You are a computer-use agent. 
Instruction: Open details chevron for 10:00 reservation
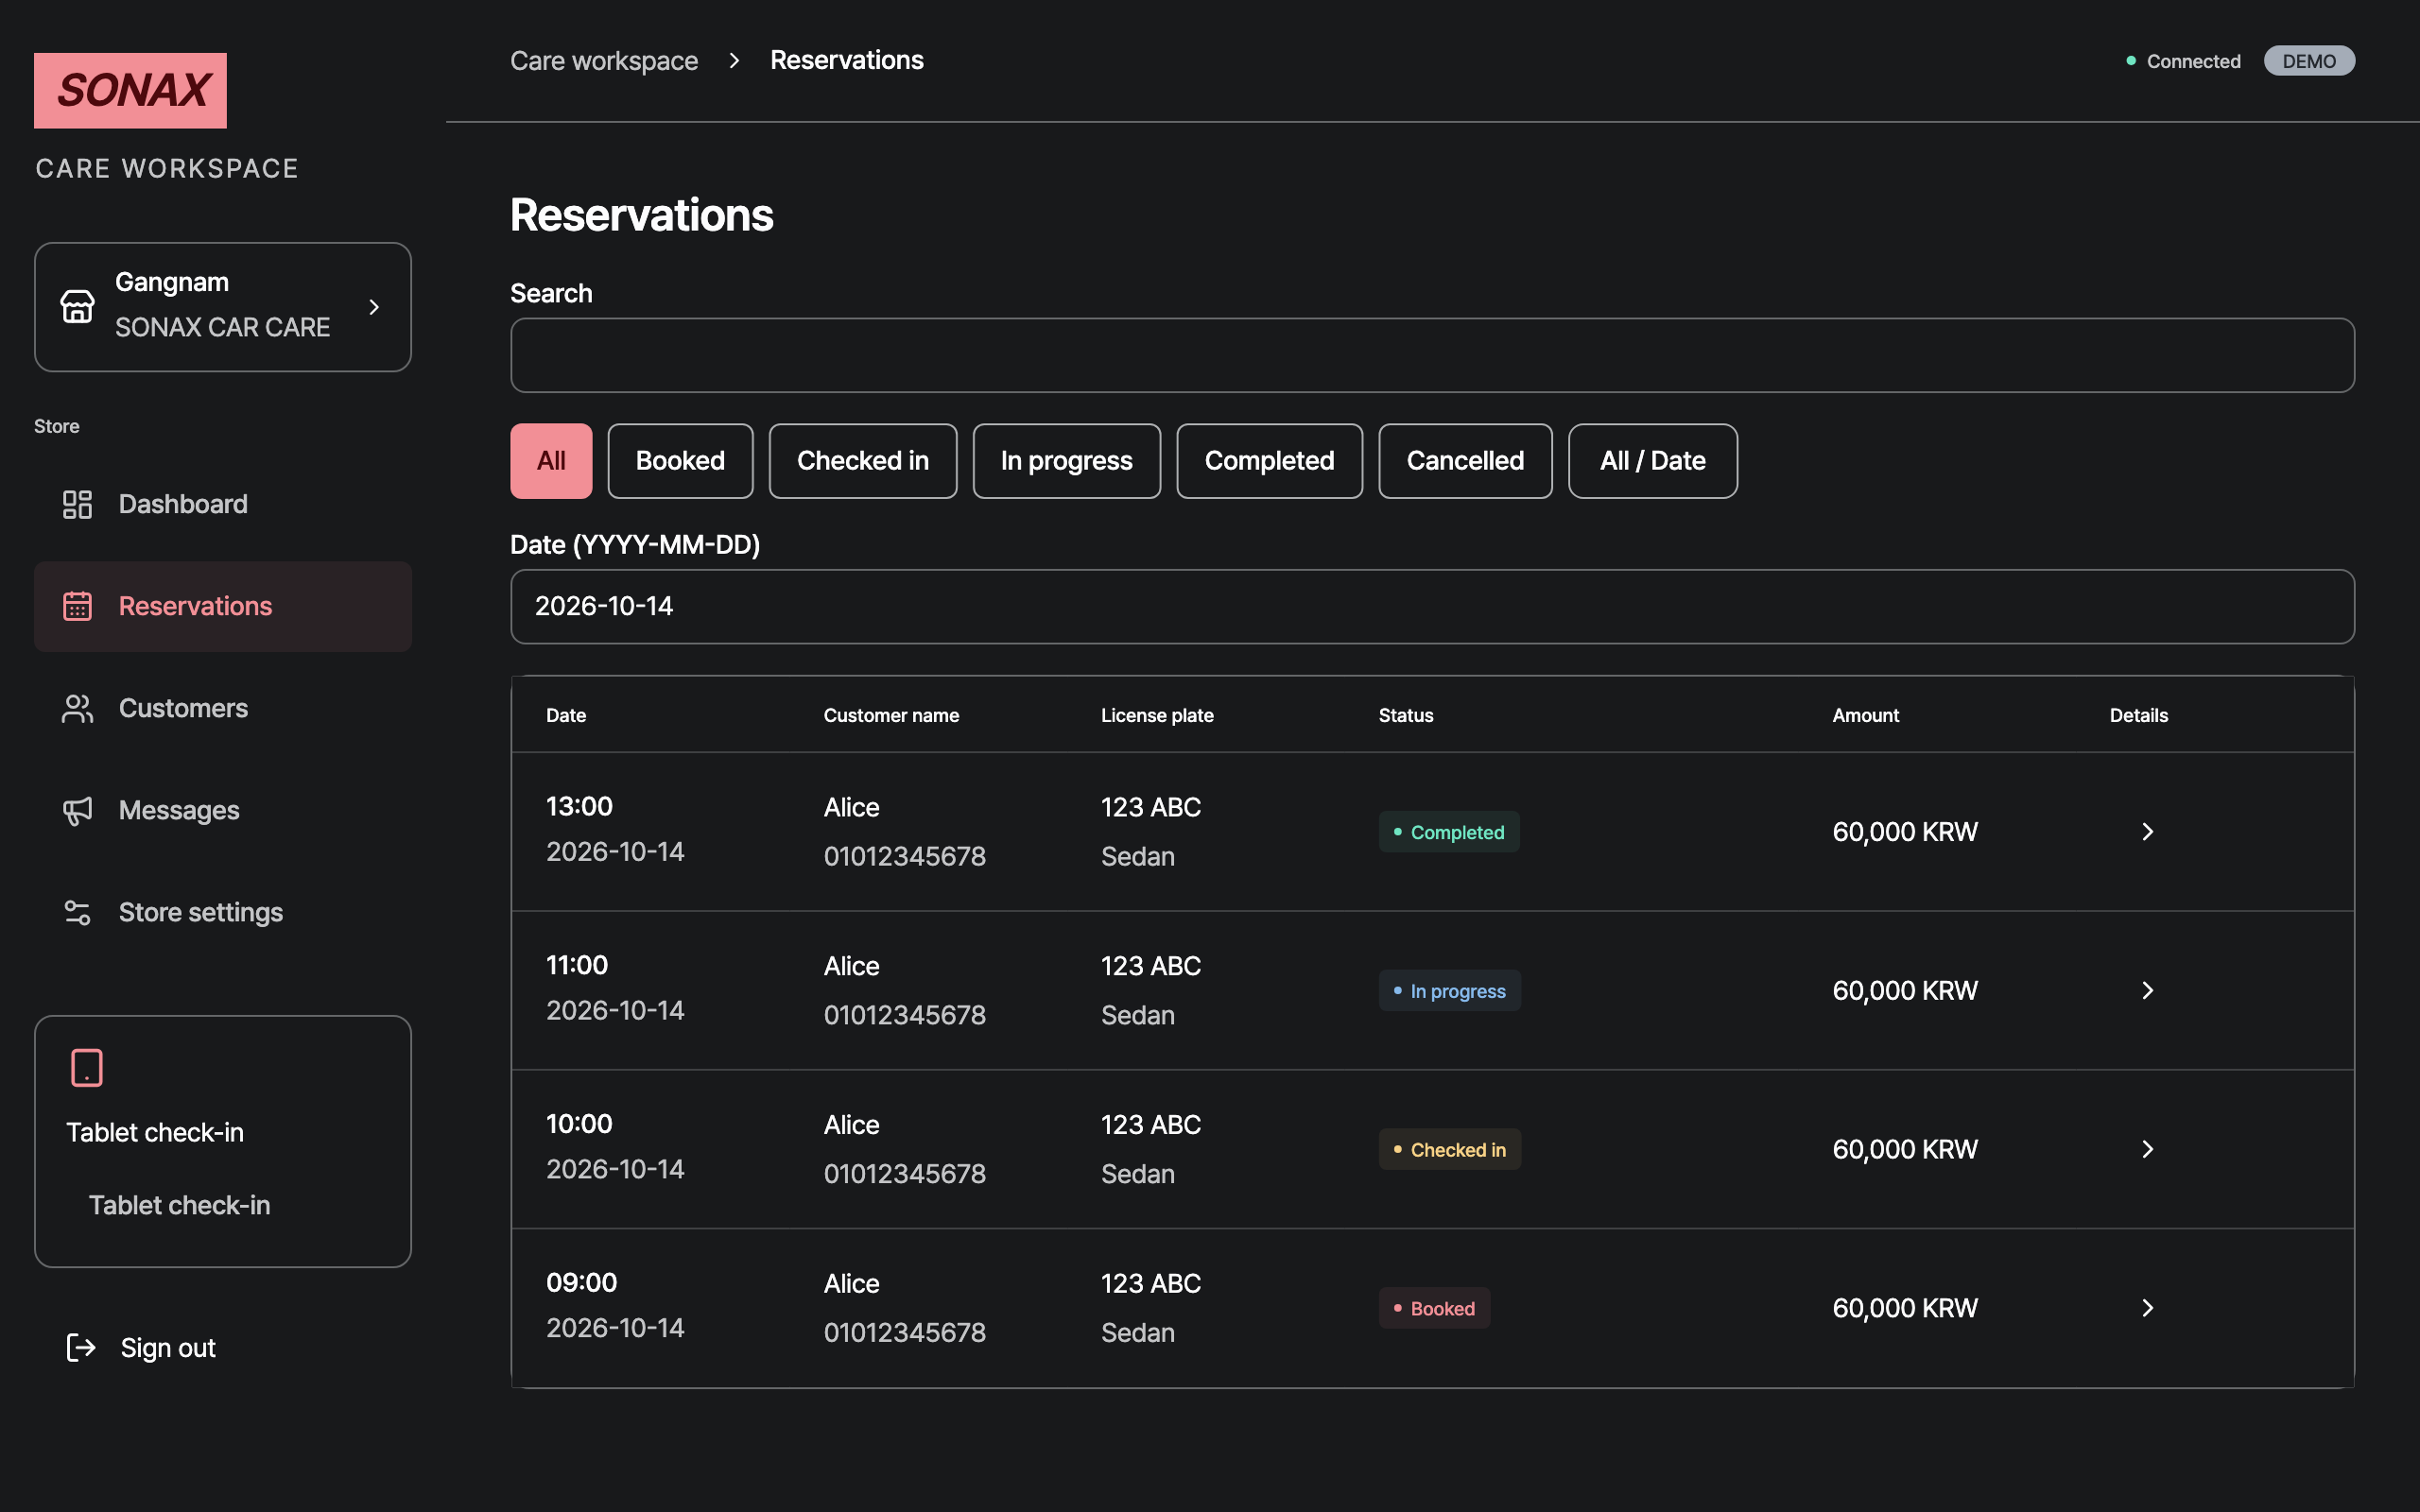click(x=2147, y=1149)
